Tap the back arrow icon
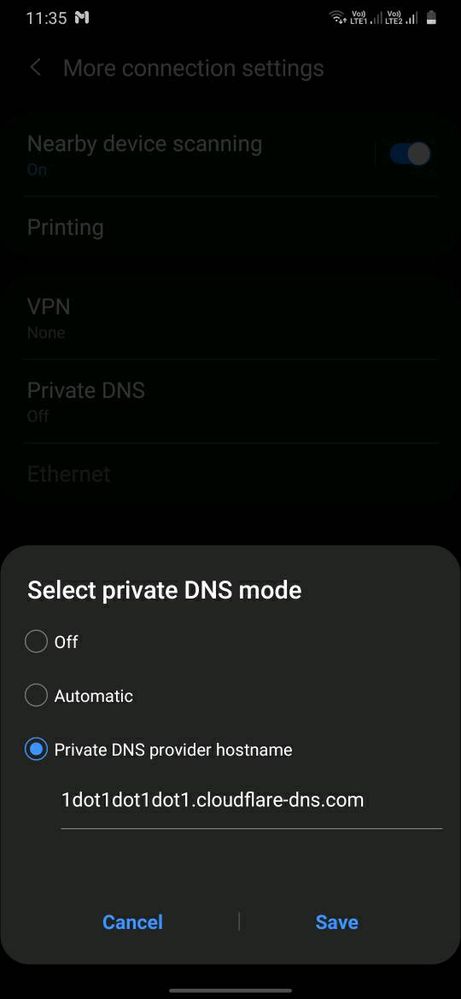Screen dimensions: 461x999 coord(36,68)
